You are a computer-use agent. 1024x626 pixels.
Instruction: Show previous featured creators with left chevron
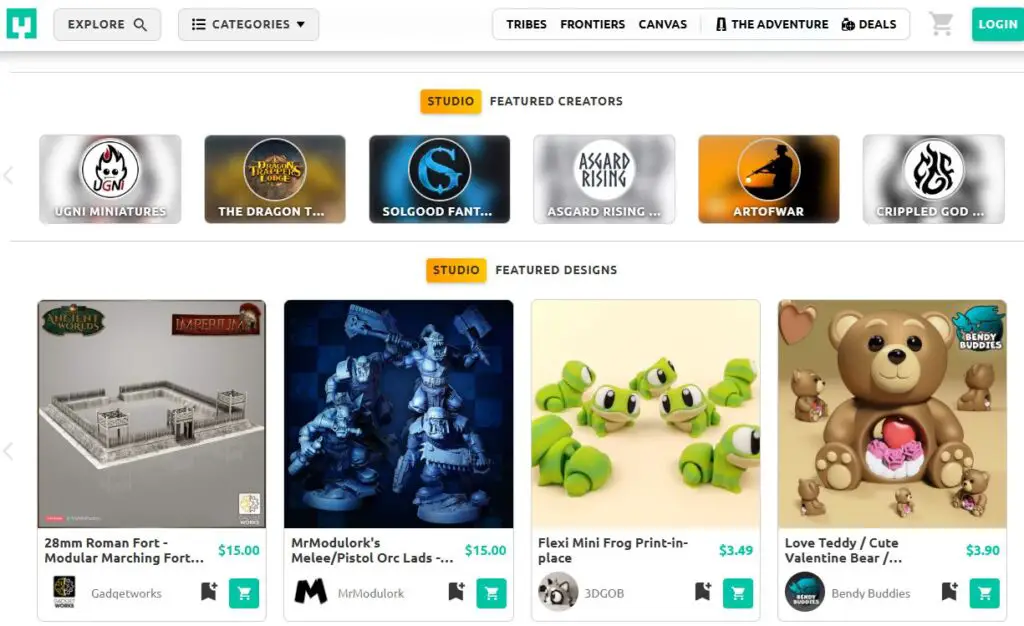tap(8, 175)
